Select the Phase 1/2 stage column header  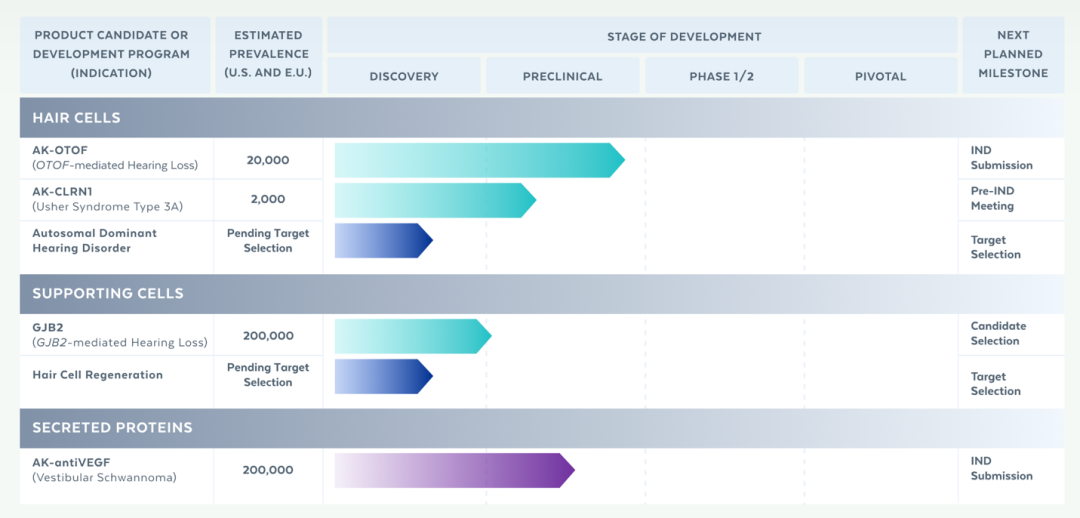pos(722,76)
